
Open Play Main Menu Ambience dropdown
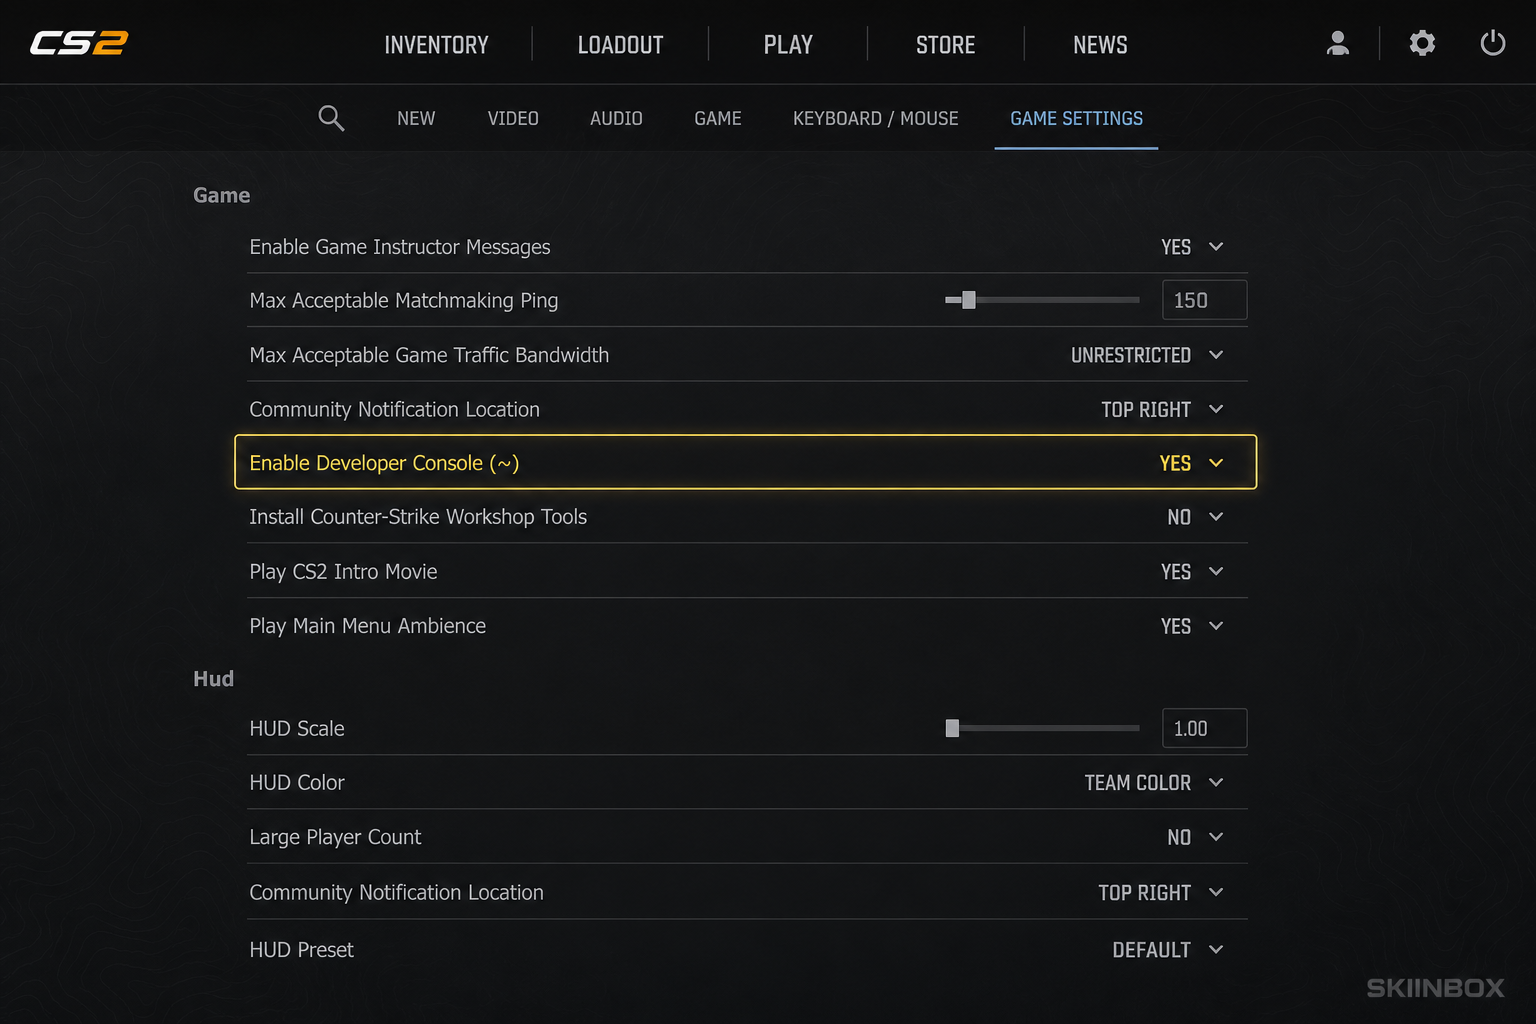[x=1192, y=626]
